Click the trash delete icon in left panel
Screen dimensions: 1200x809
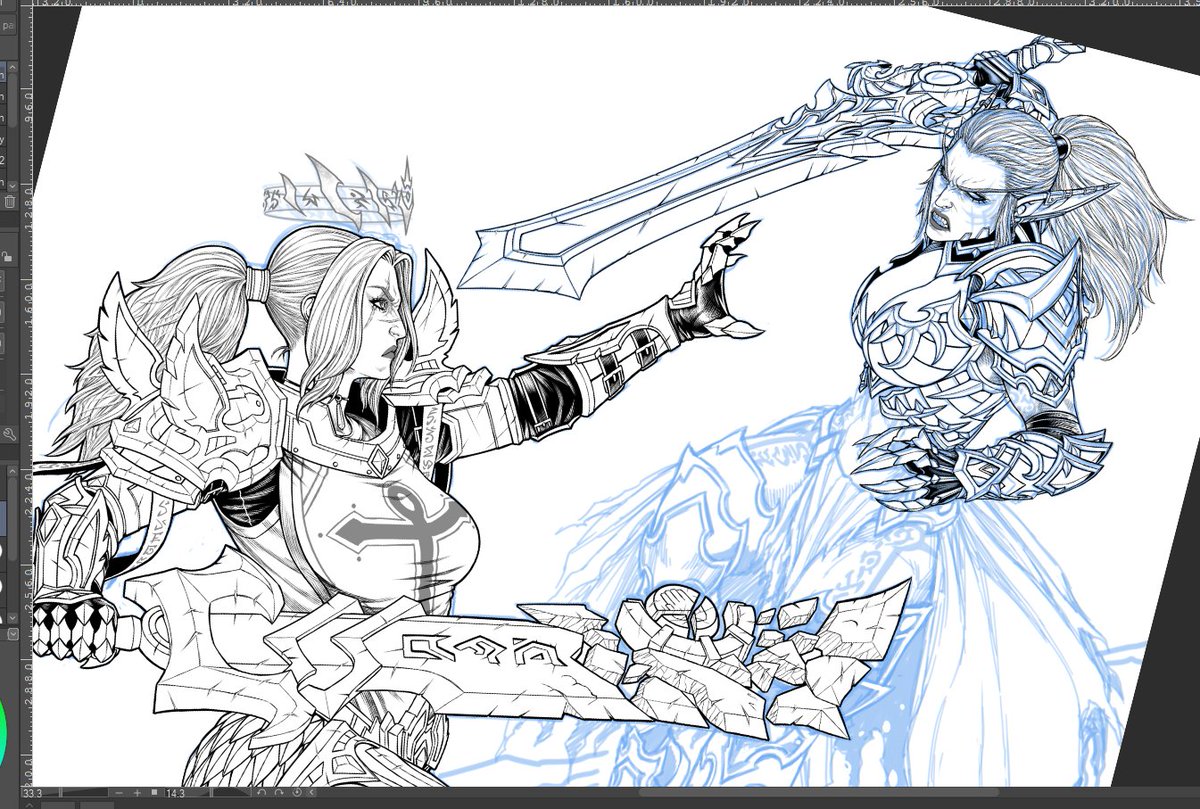(x=9, y=201)
